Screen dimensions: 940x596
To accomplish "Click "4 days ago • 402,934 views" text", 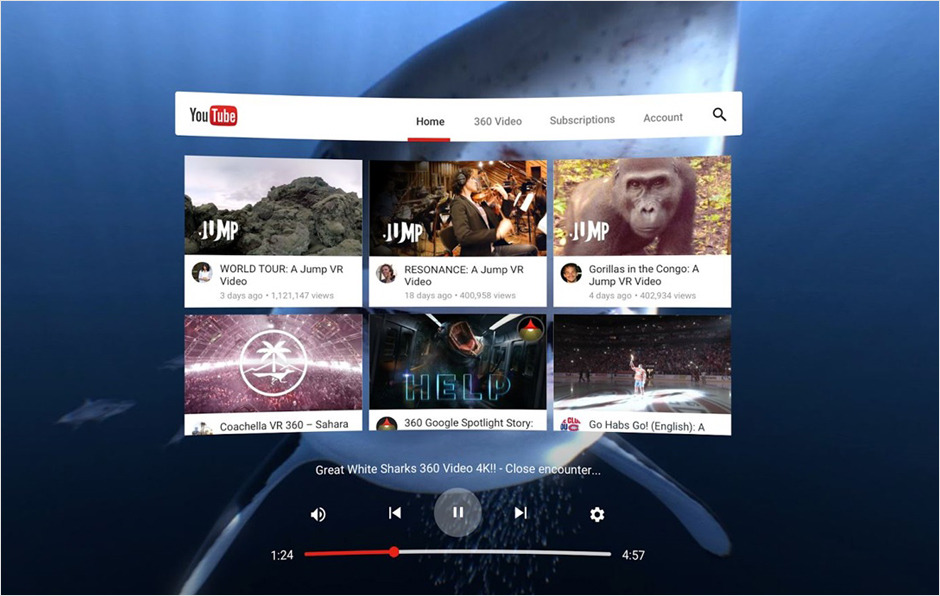I will (x=642, y=296).
